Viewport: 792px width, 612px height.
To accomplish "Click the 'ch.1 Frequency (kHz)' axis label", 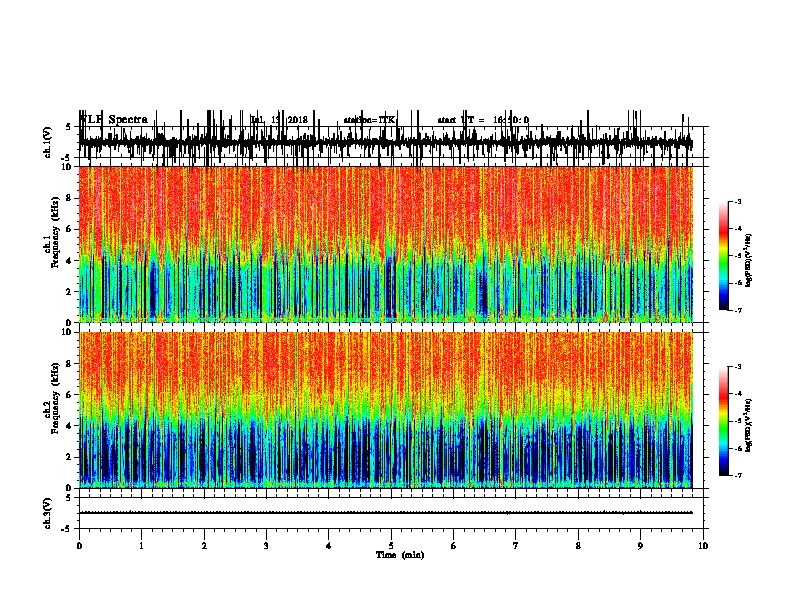I will [51, 233].
